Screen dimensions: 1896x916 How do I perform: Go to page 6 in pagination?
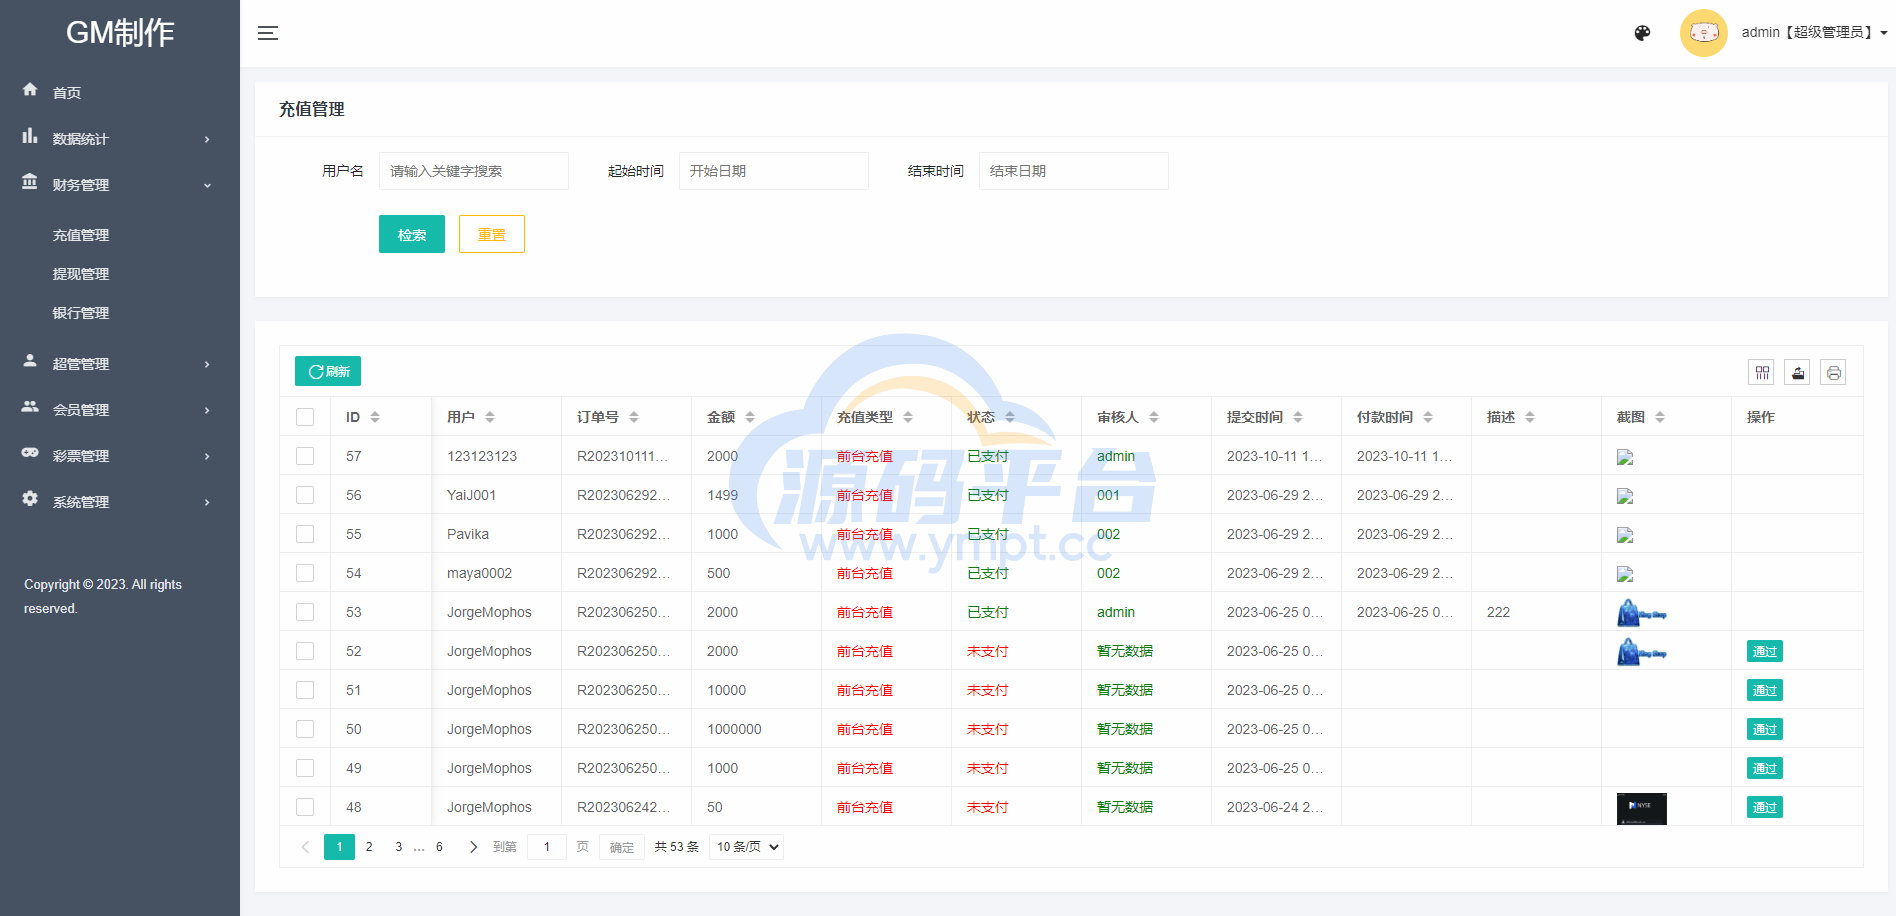tap(439, 847)
